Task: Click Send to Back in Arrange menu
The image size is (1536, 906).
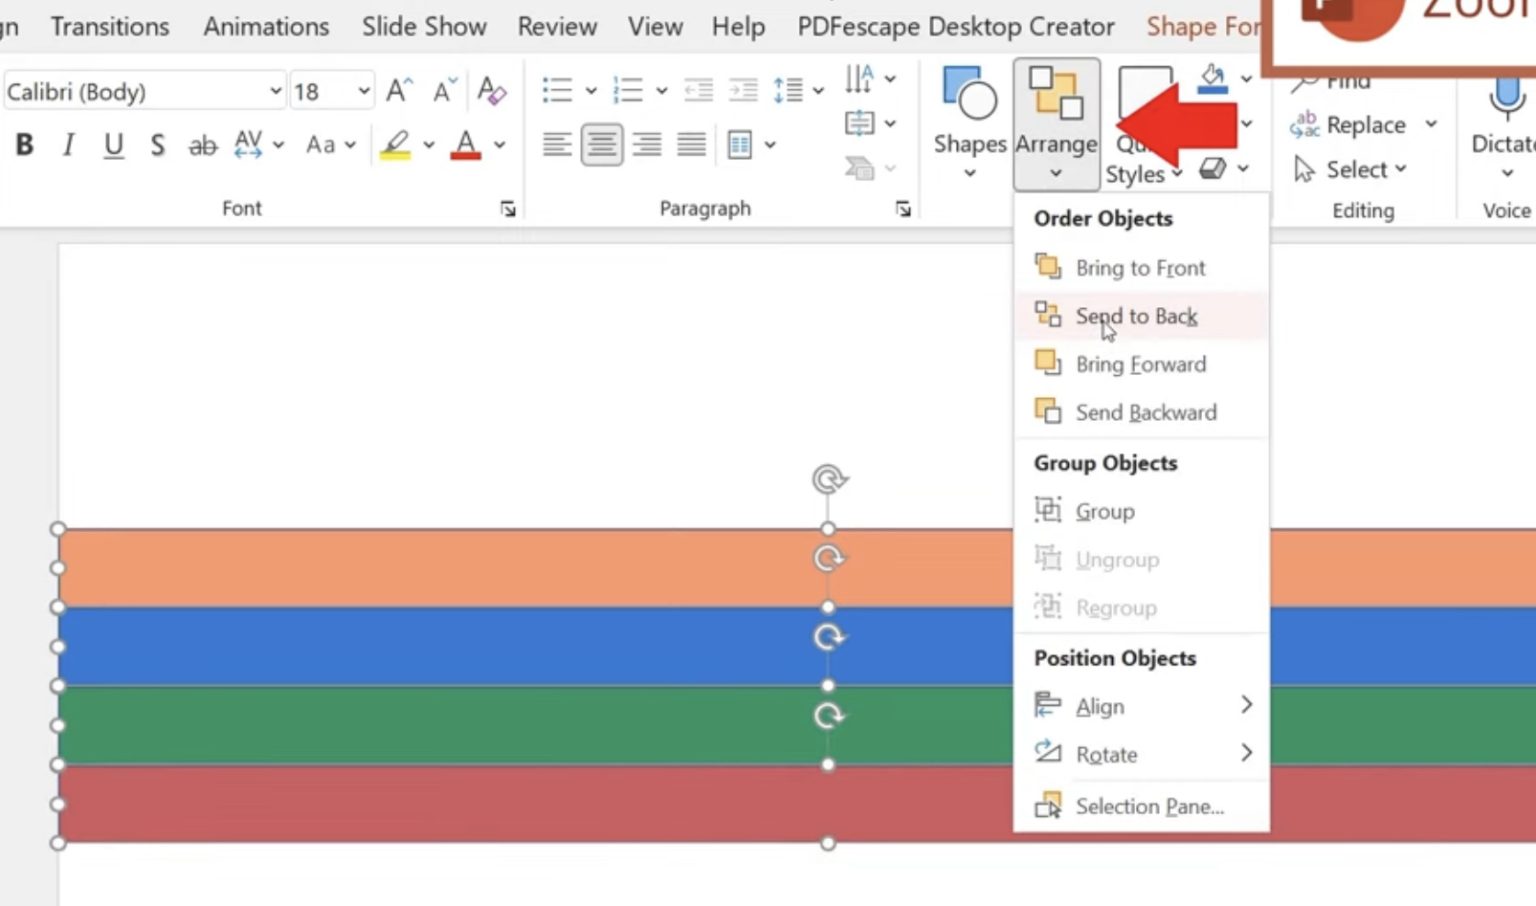Action: click(1136, 315)
